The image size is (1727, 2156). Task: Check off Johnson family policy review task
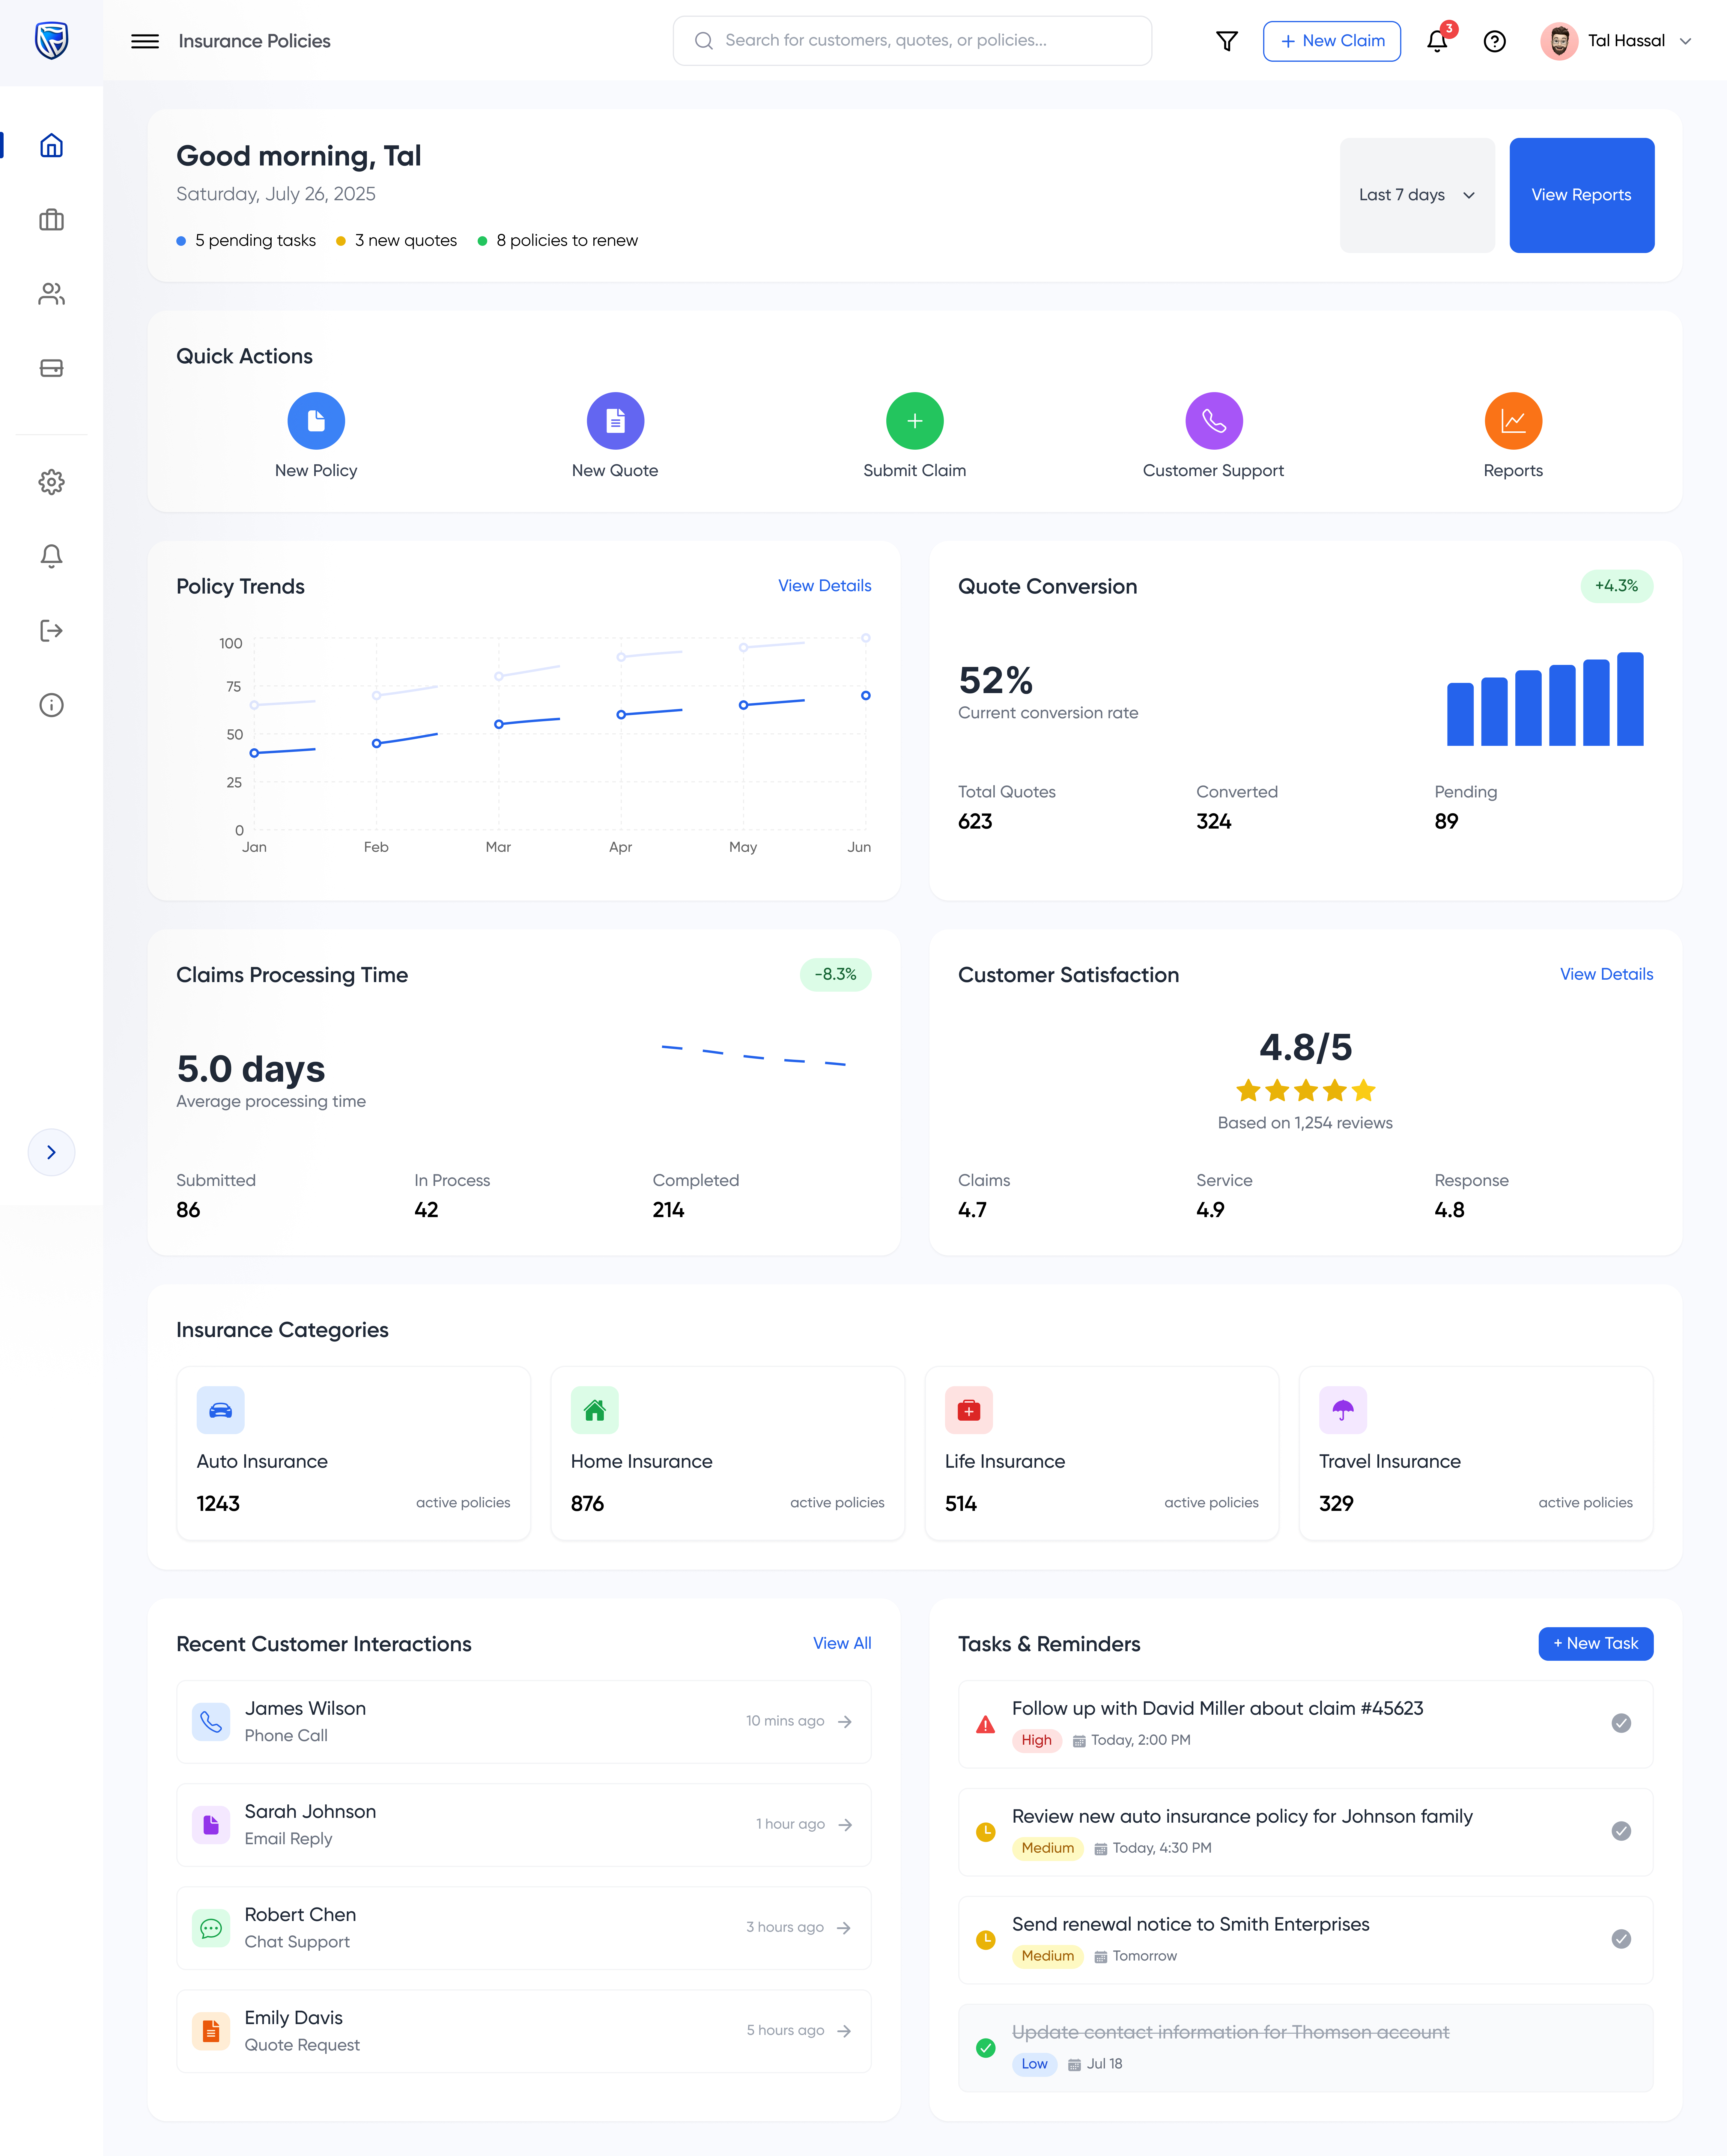tap(1621, 1831)
